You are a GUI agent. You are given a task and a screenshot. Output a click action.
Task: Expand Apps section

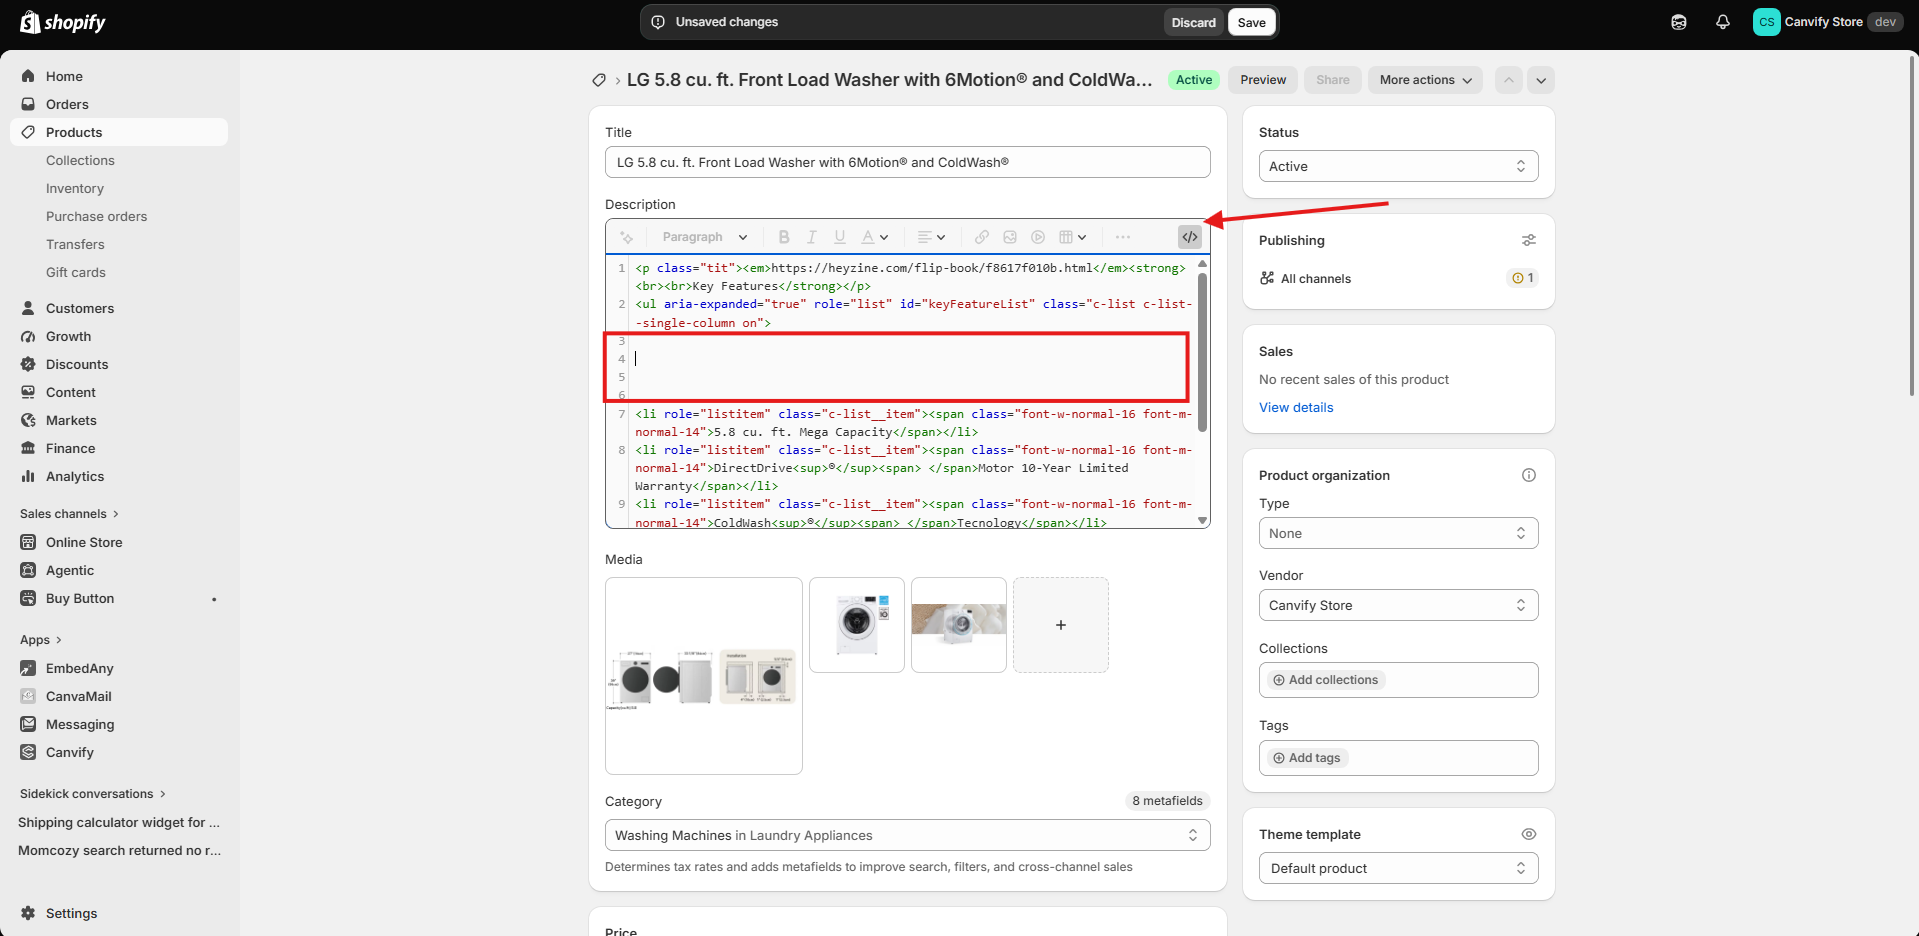click(41, 640)
